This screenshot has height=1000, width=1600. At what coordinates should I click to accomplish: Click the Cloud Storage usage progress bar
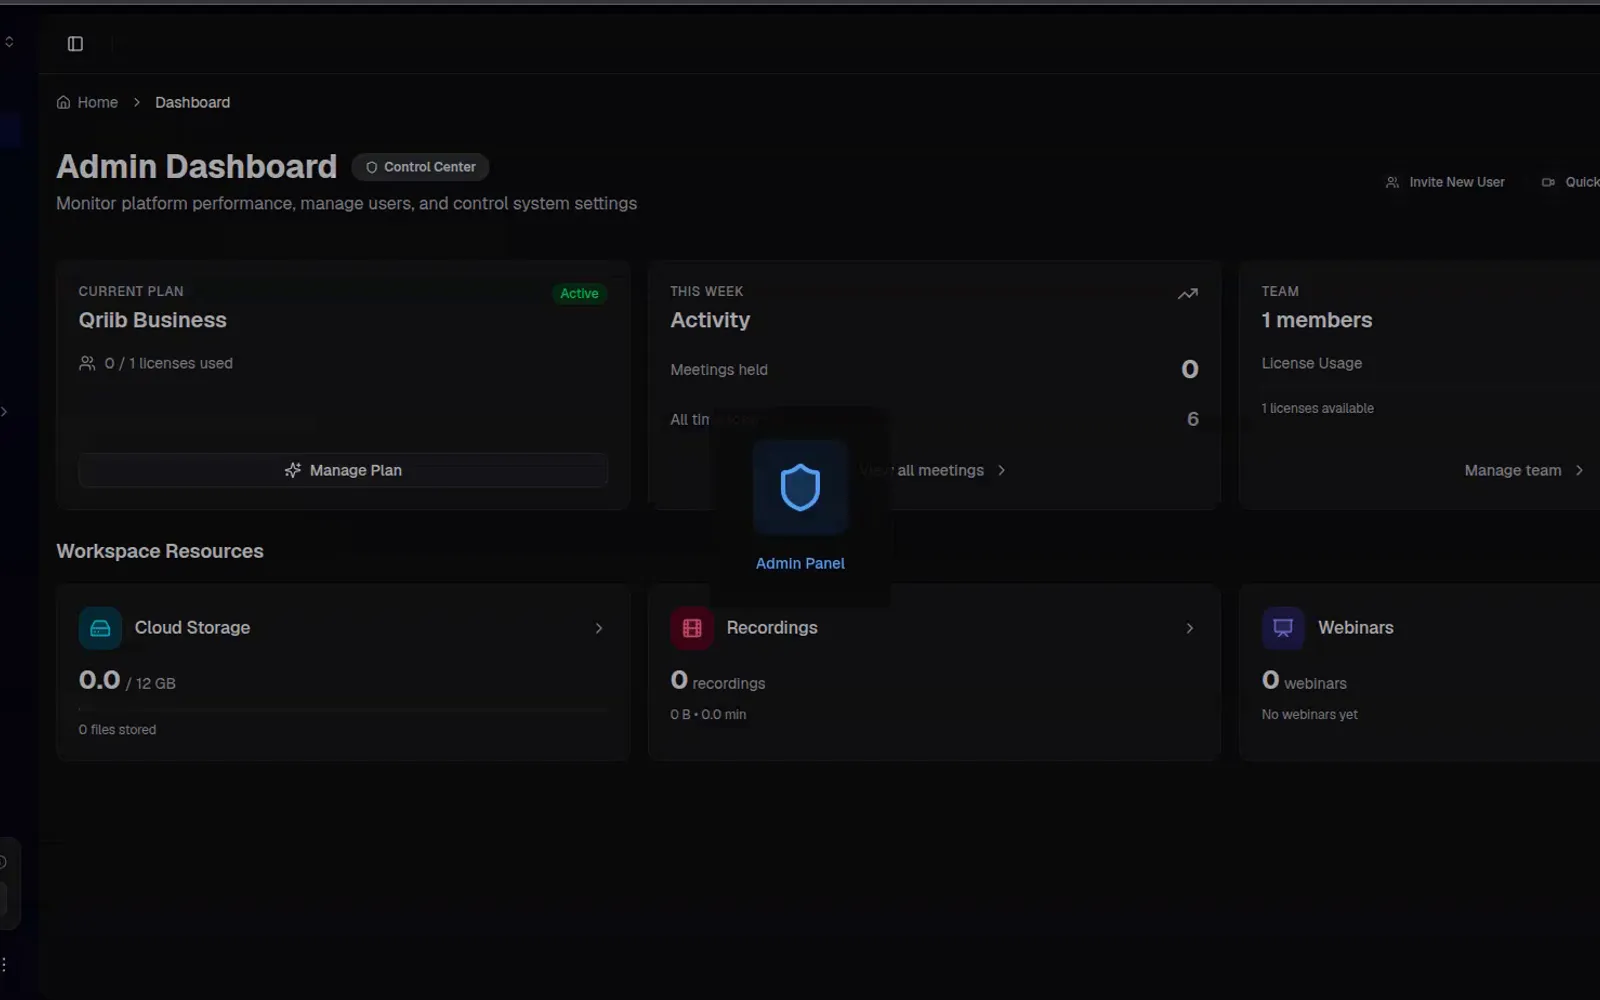click(x=343, y=708)
